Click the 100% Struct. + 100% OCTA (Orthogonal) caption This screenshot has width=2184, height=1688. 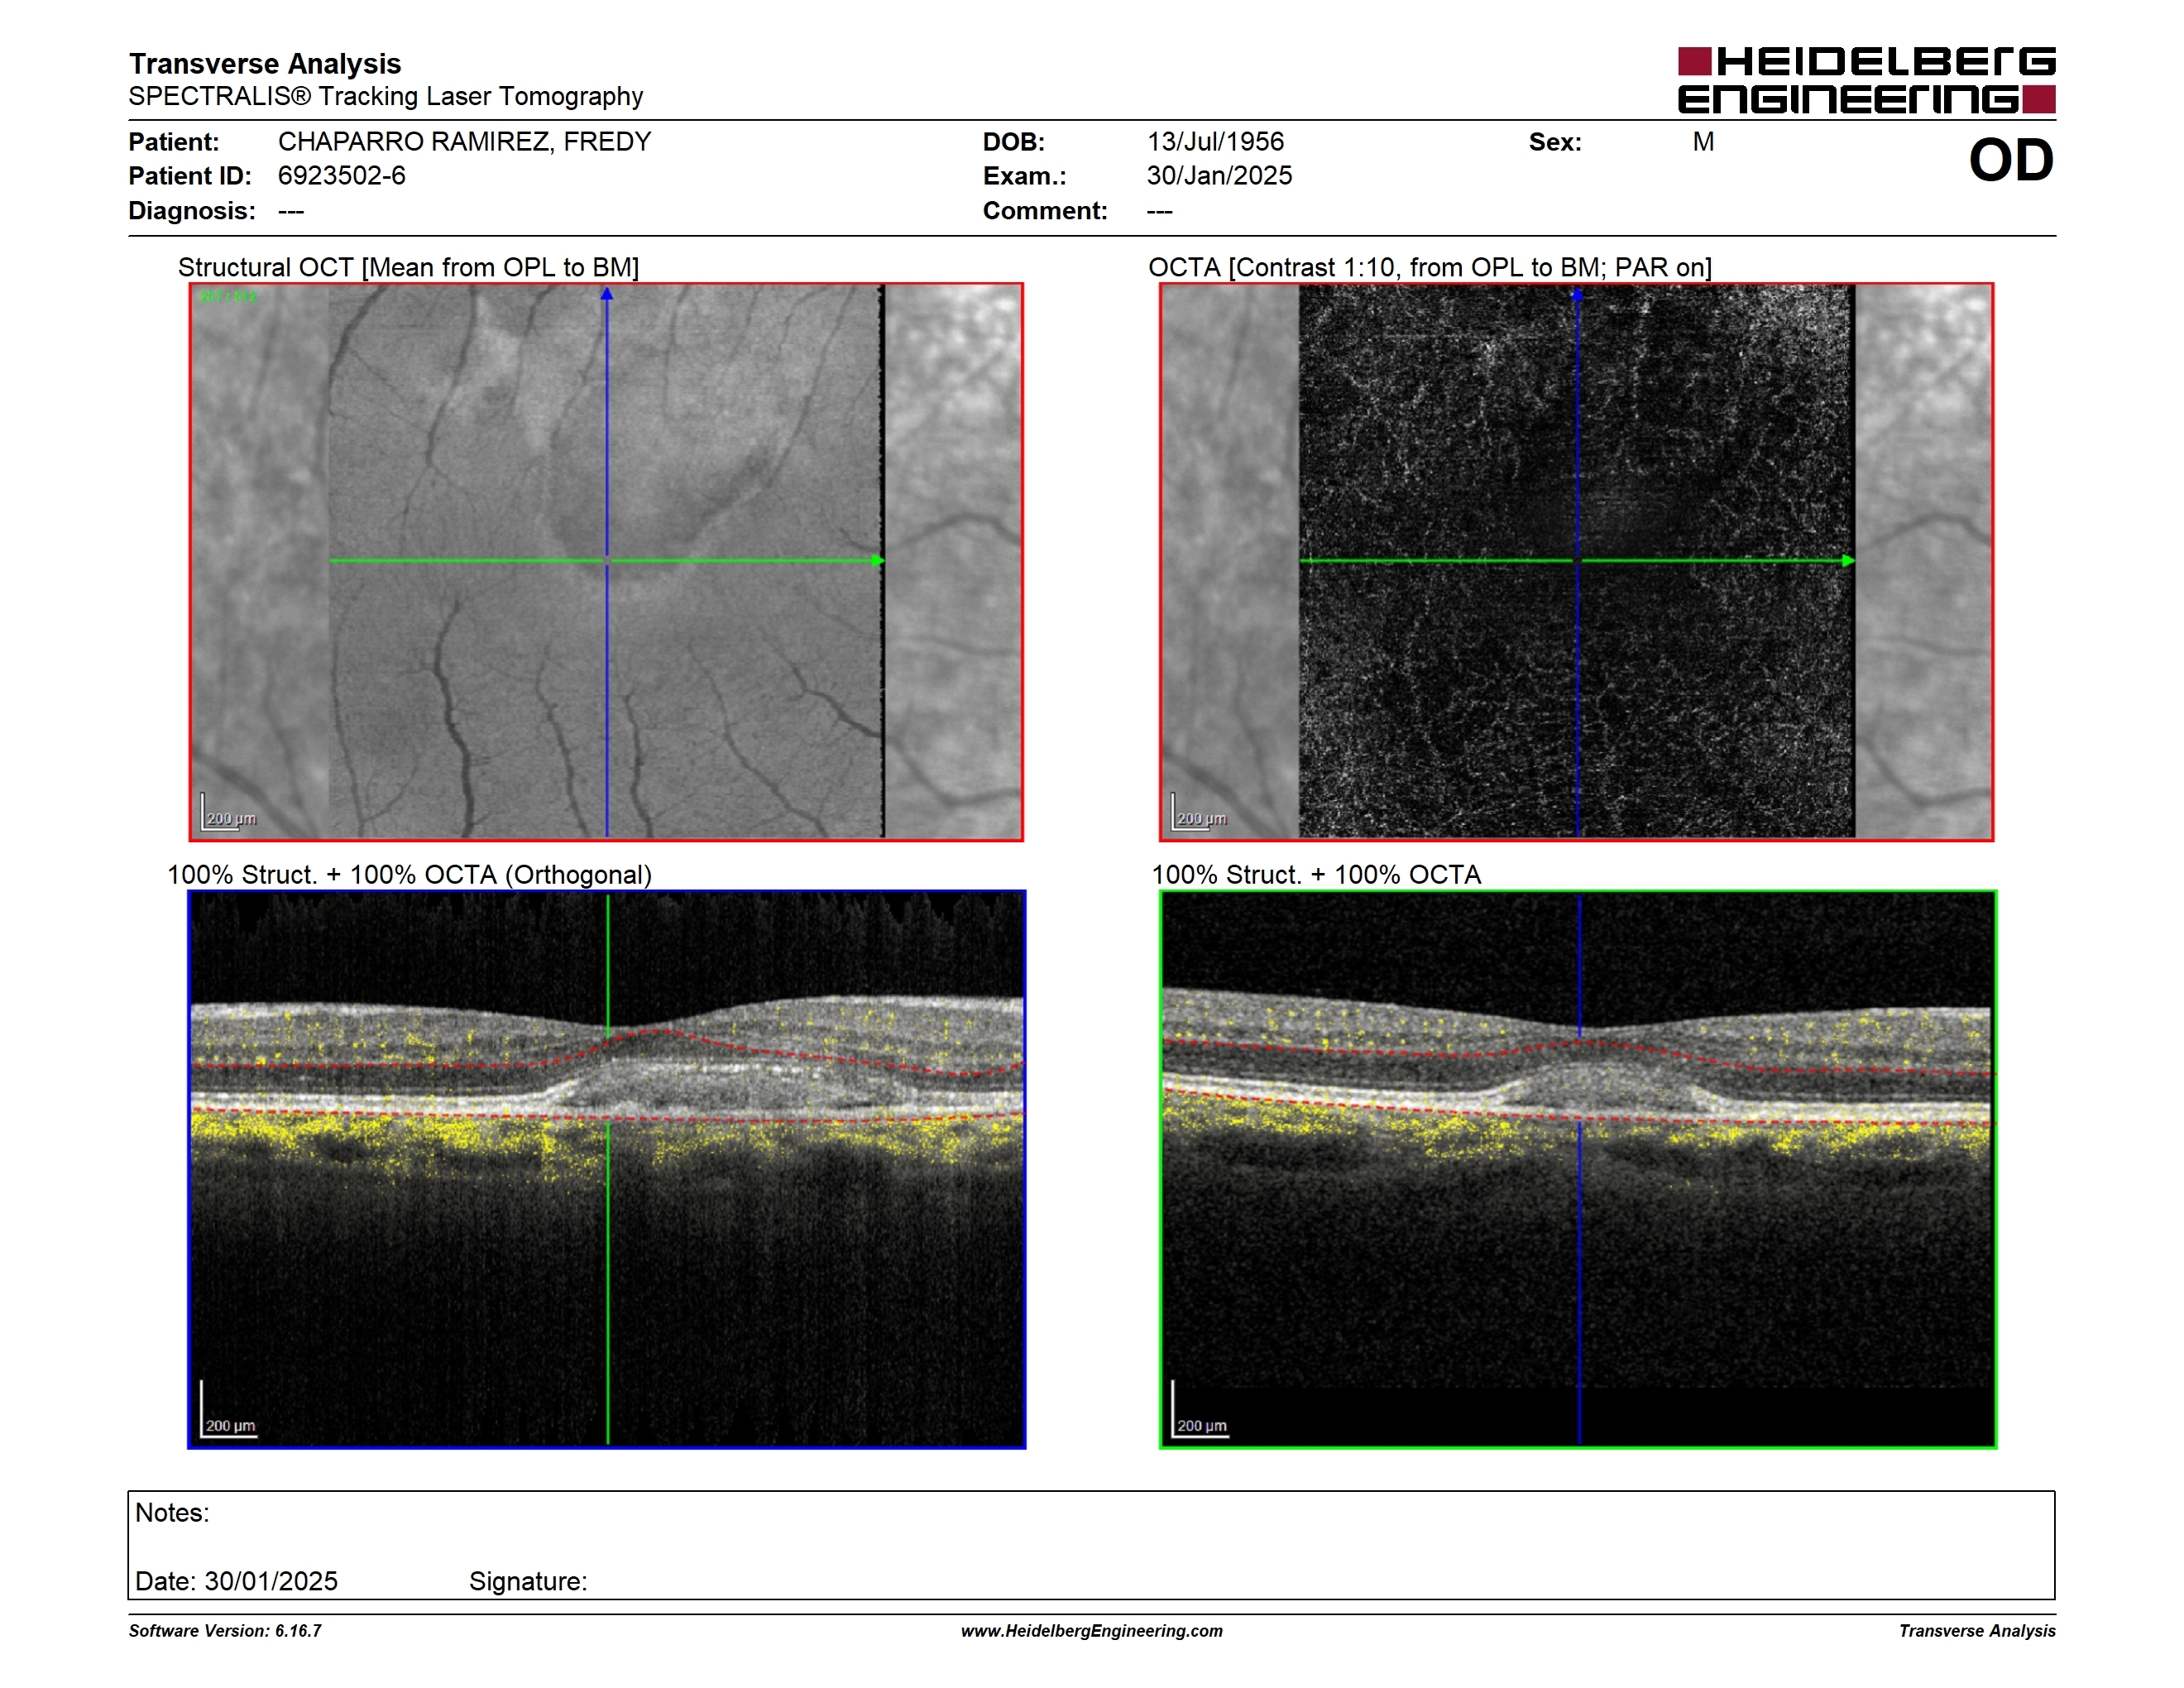pos(409,874)
